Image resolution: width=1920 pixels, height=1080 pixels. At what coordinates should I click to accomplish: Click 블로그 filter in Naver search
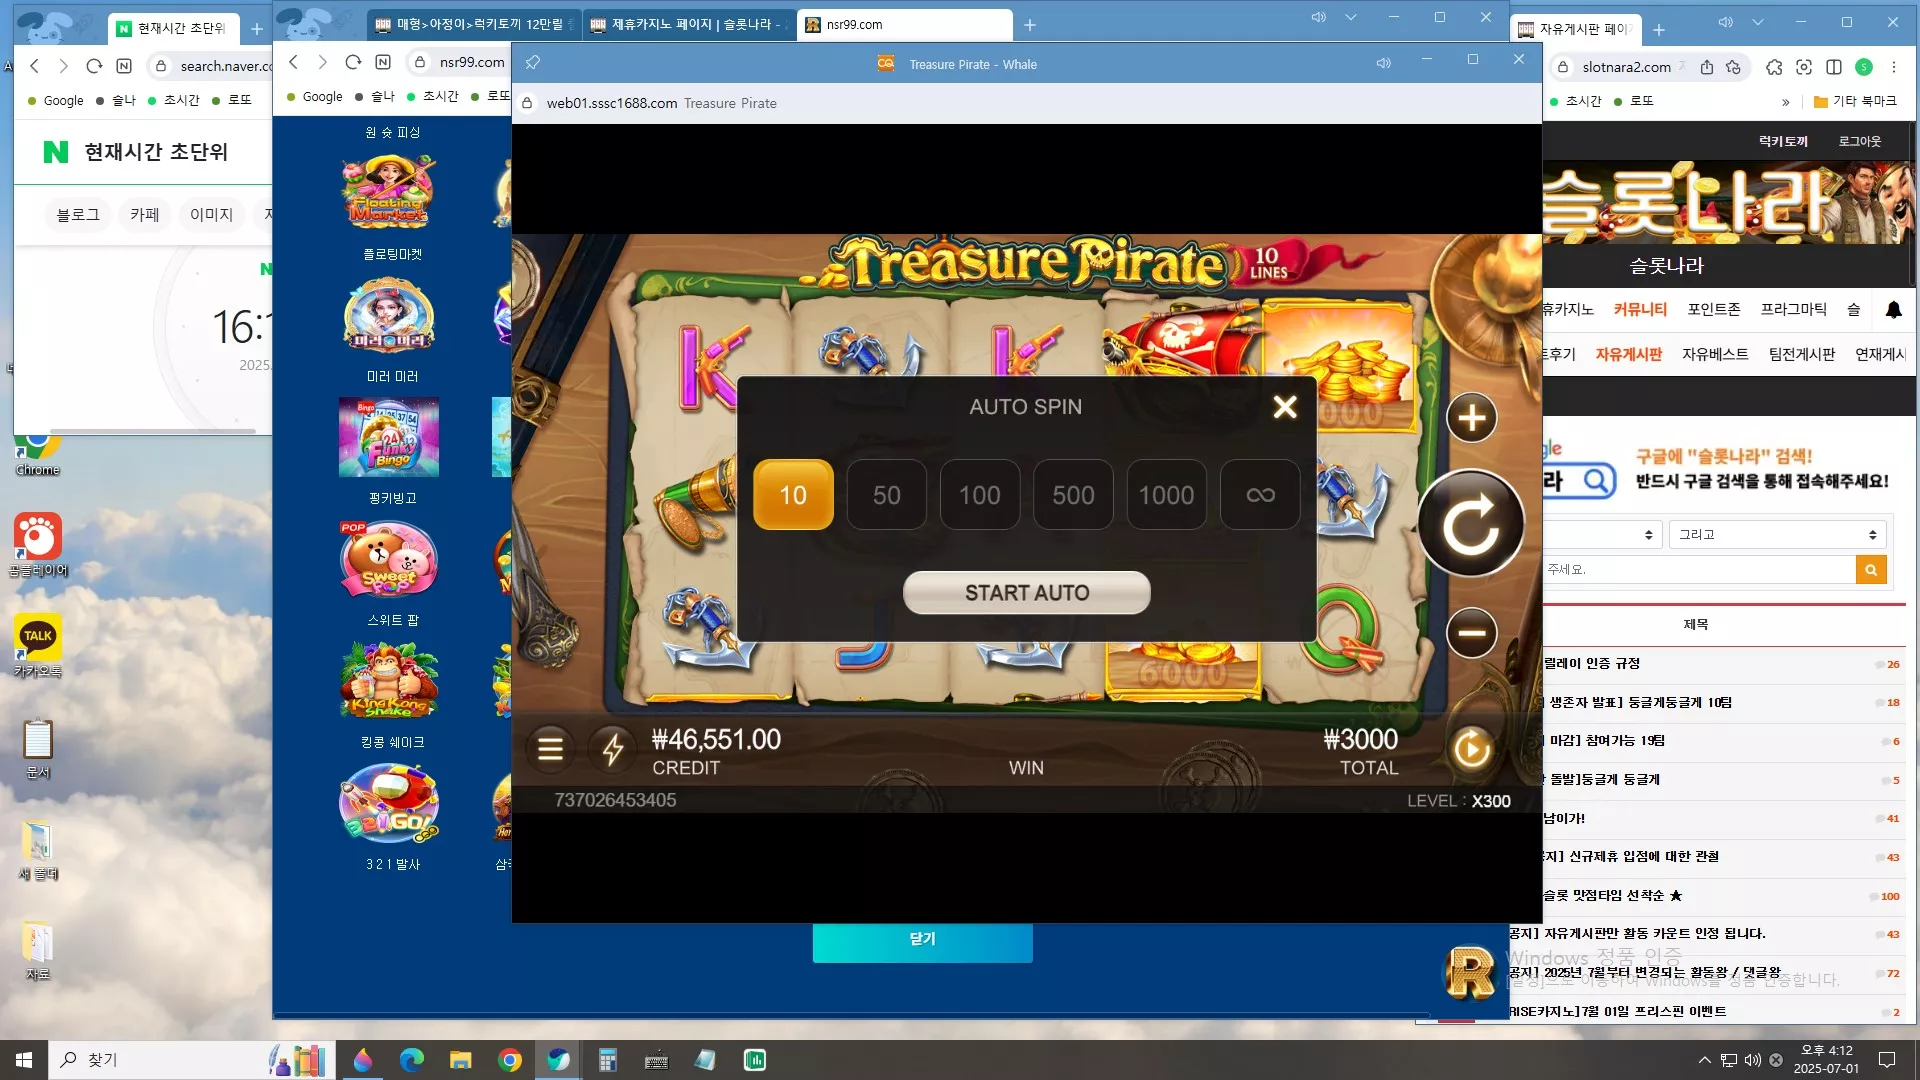point(78,215)
